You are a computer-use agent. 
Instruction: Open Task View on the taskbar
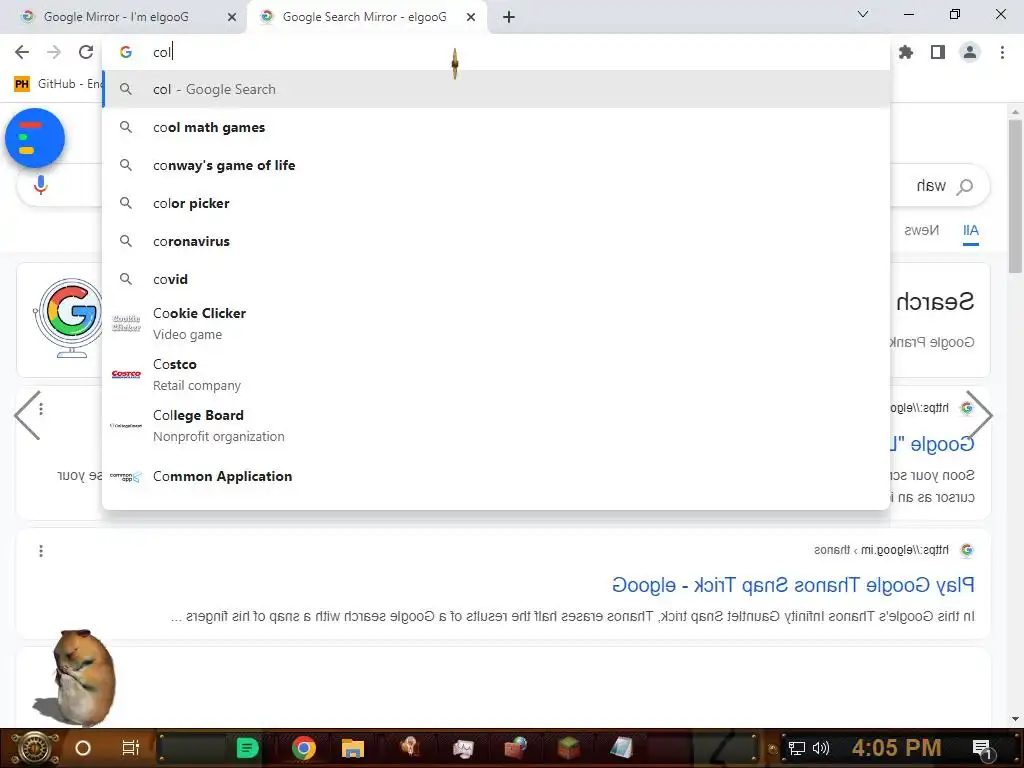[x=131, y=748]
